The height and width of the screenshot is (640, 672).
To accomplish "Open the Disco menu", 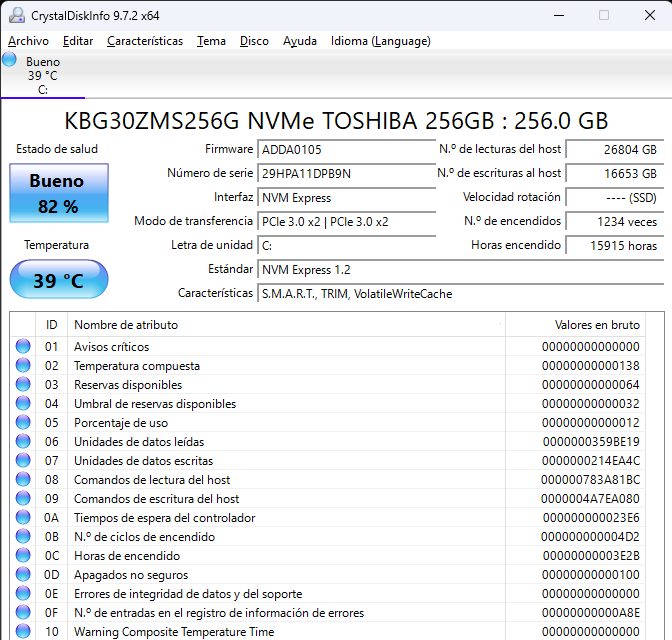I will (x=254, y=41).
